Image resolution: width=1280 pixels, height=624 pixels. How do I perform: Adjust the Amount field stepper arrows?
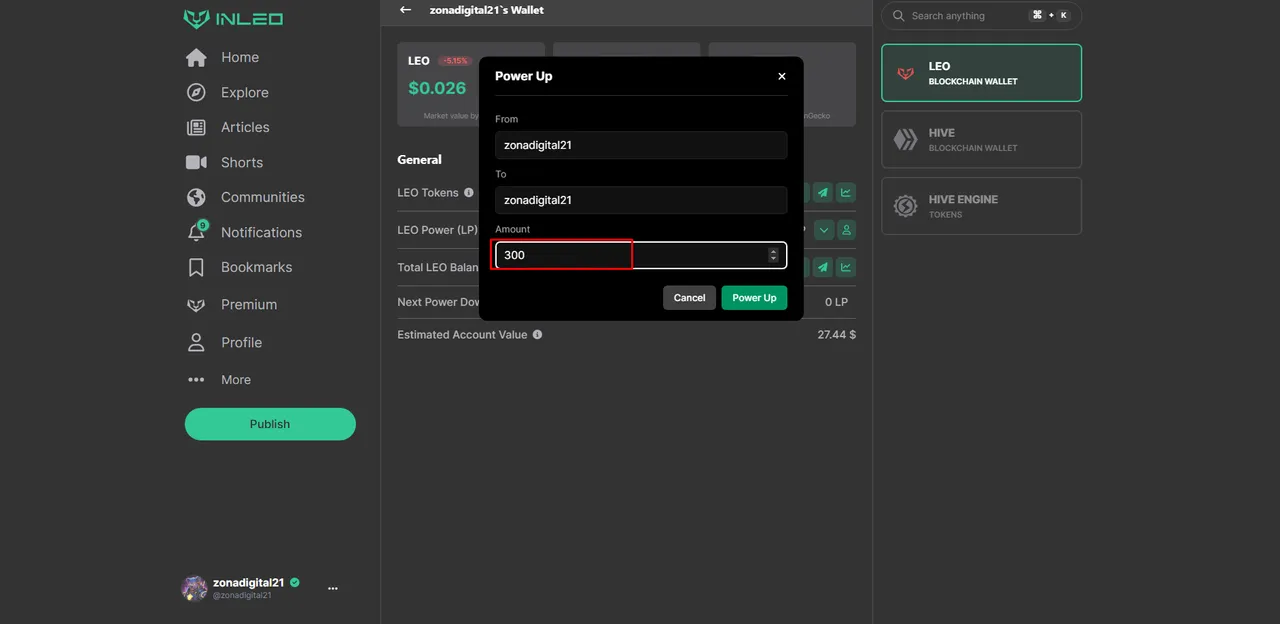773,255
